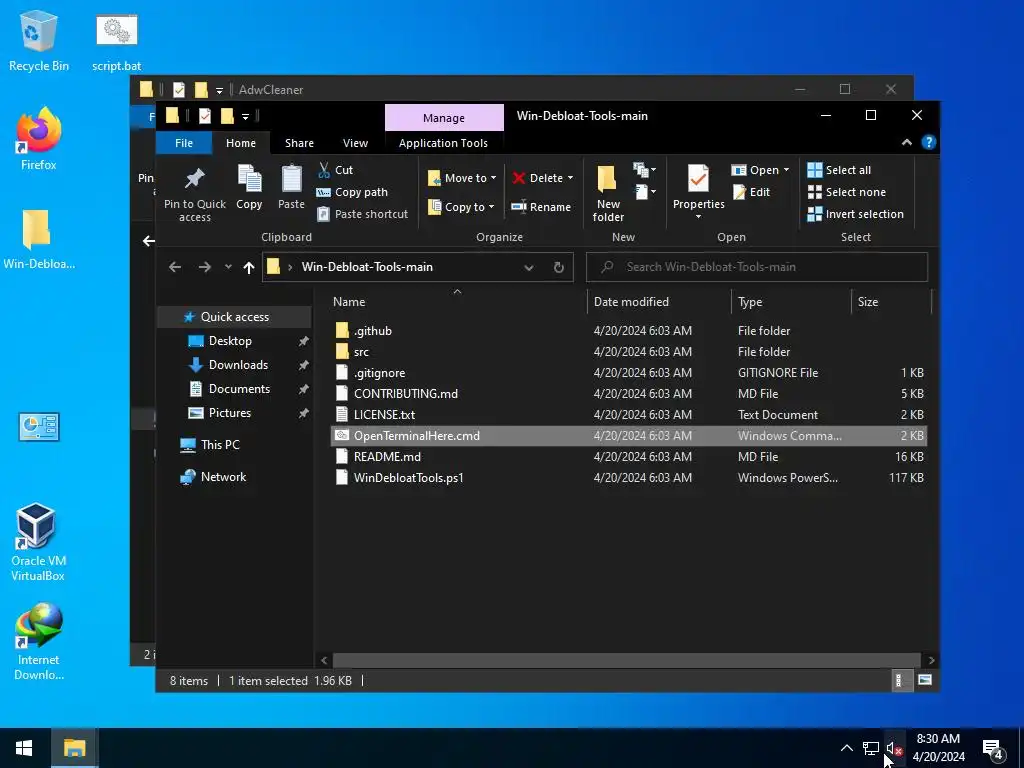Viewport: 1024px width, 768px height.
Task: Refresh the Win-Debloat-Tools-main folder view
Action: (558, 267)
